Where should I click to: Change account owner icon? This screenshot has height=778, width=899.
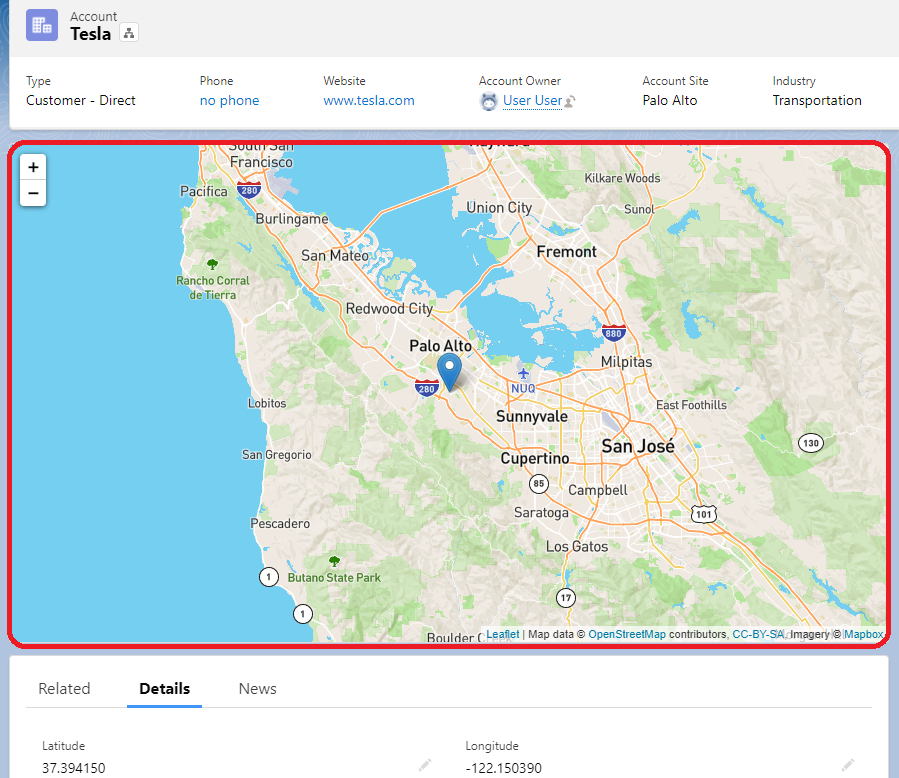[x=570, y=101]
